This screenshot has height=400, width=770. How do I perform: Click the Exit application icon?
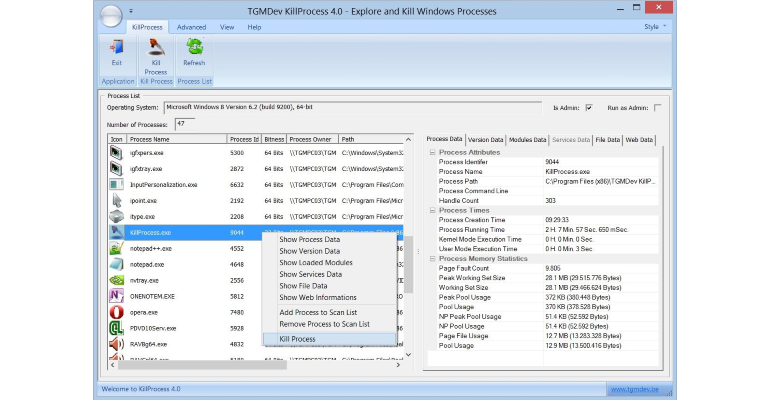pos(116,47)
